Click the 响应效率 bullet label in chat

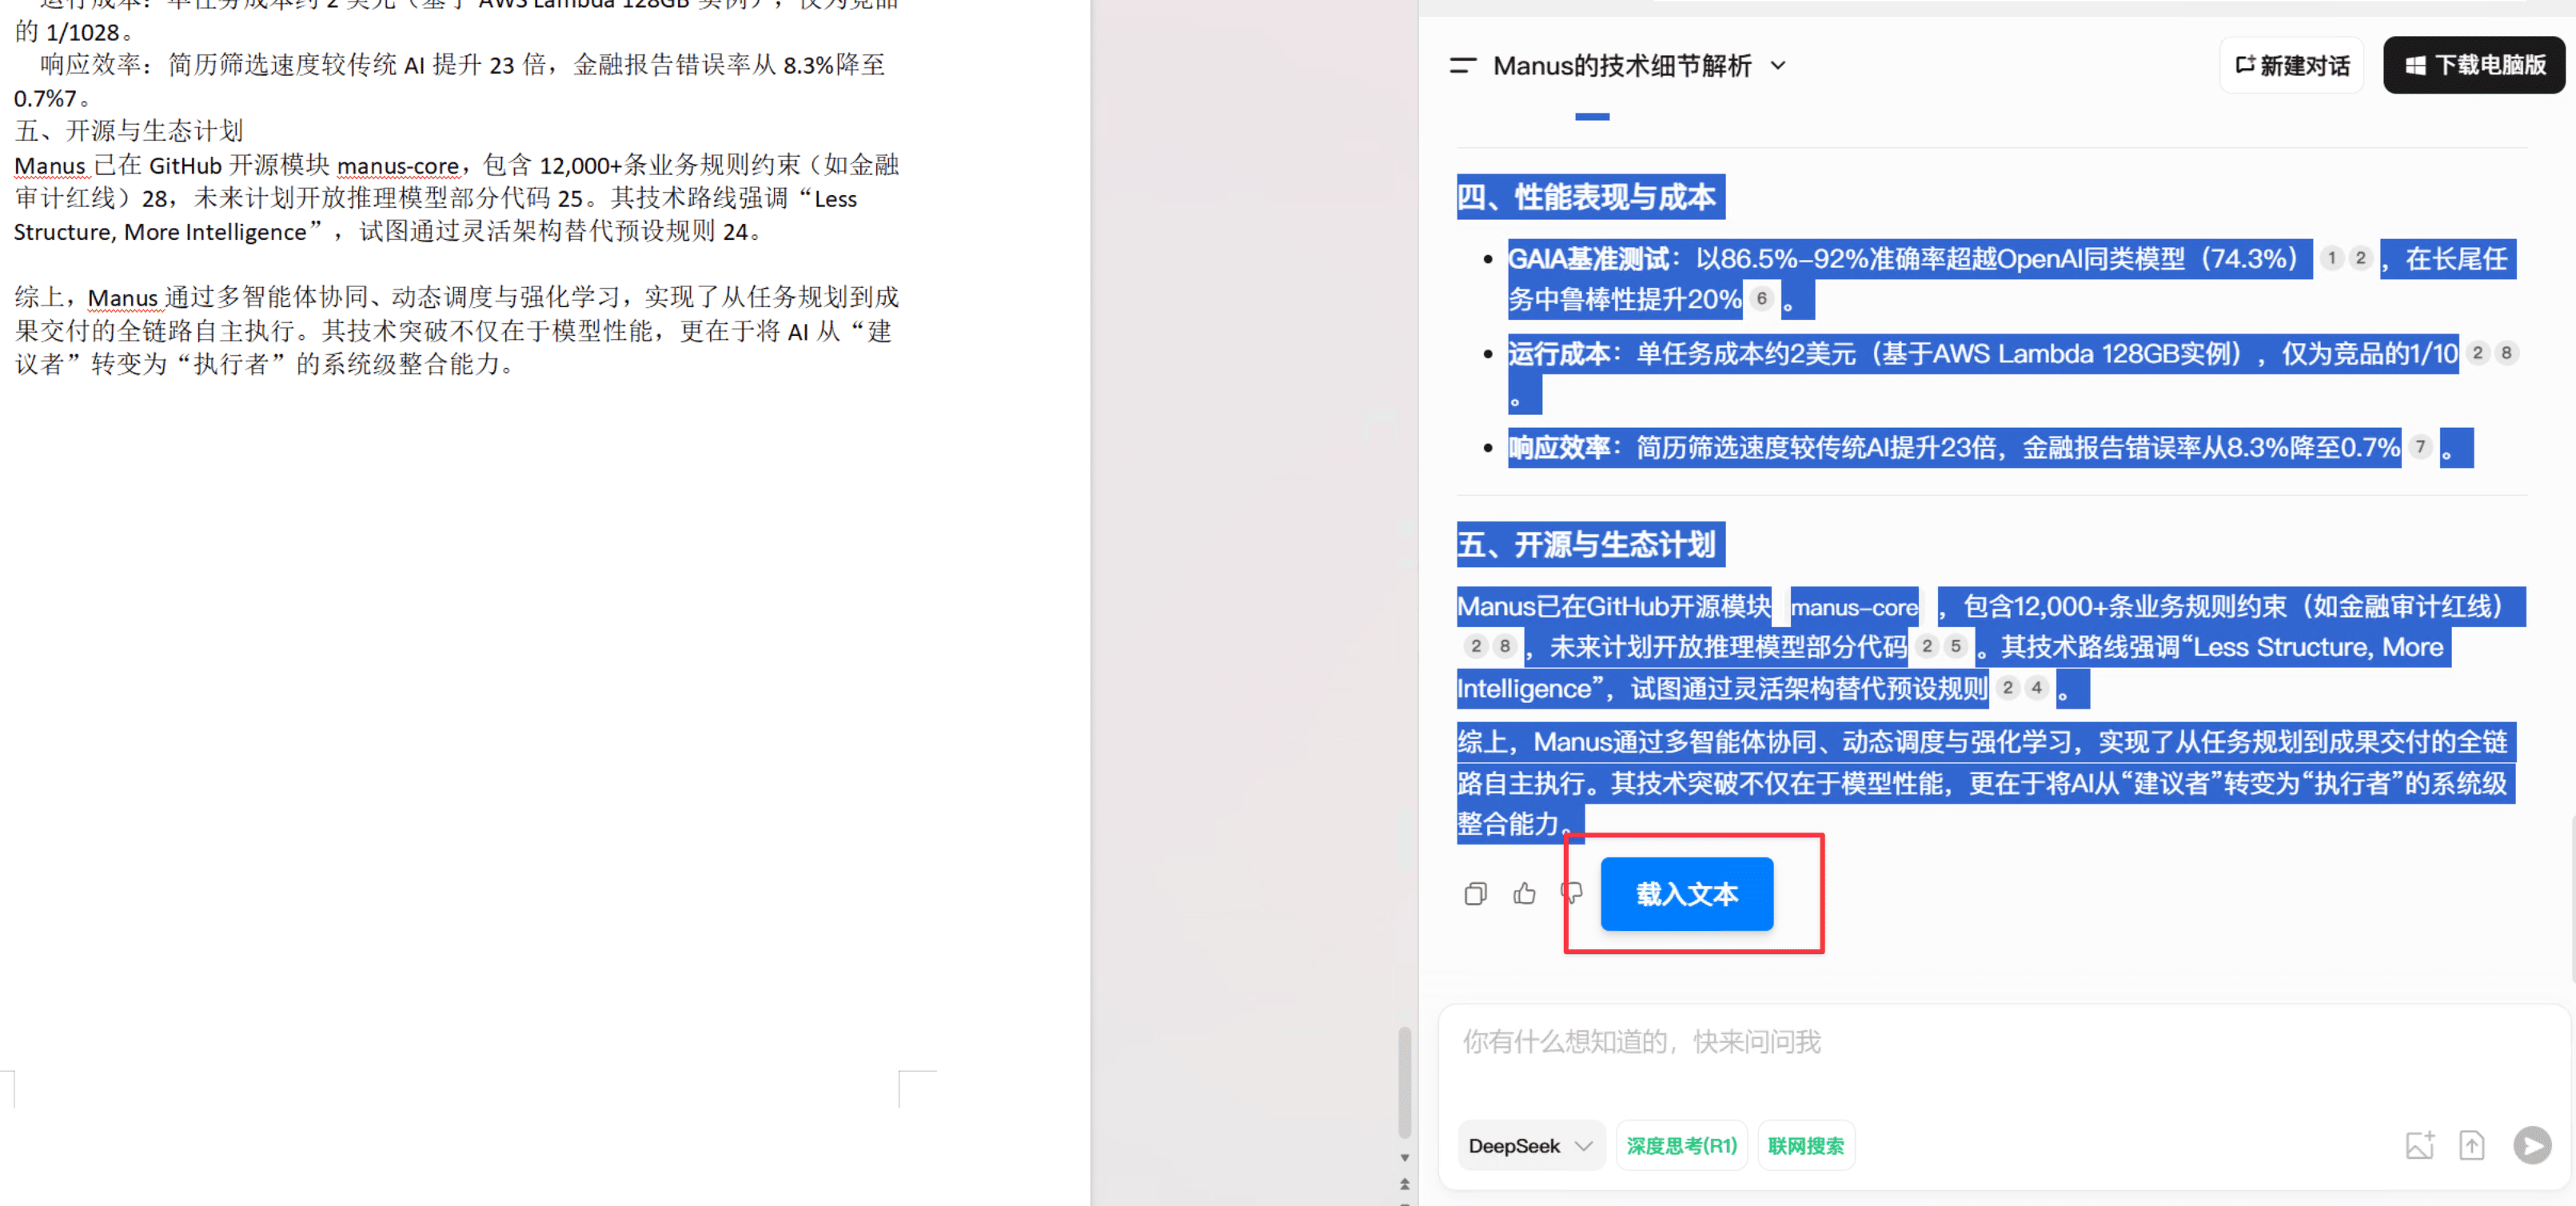tap(1560, 447)
